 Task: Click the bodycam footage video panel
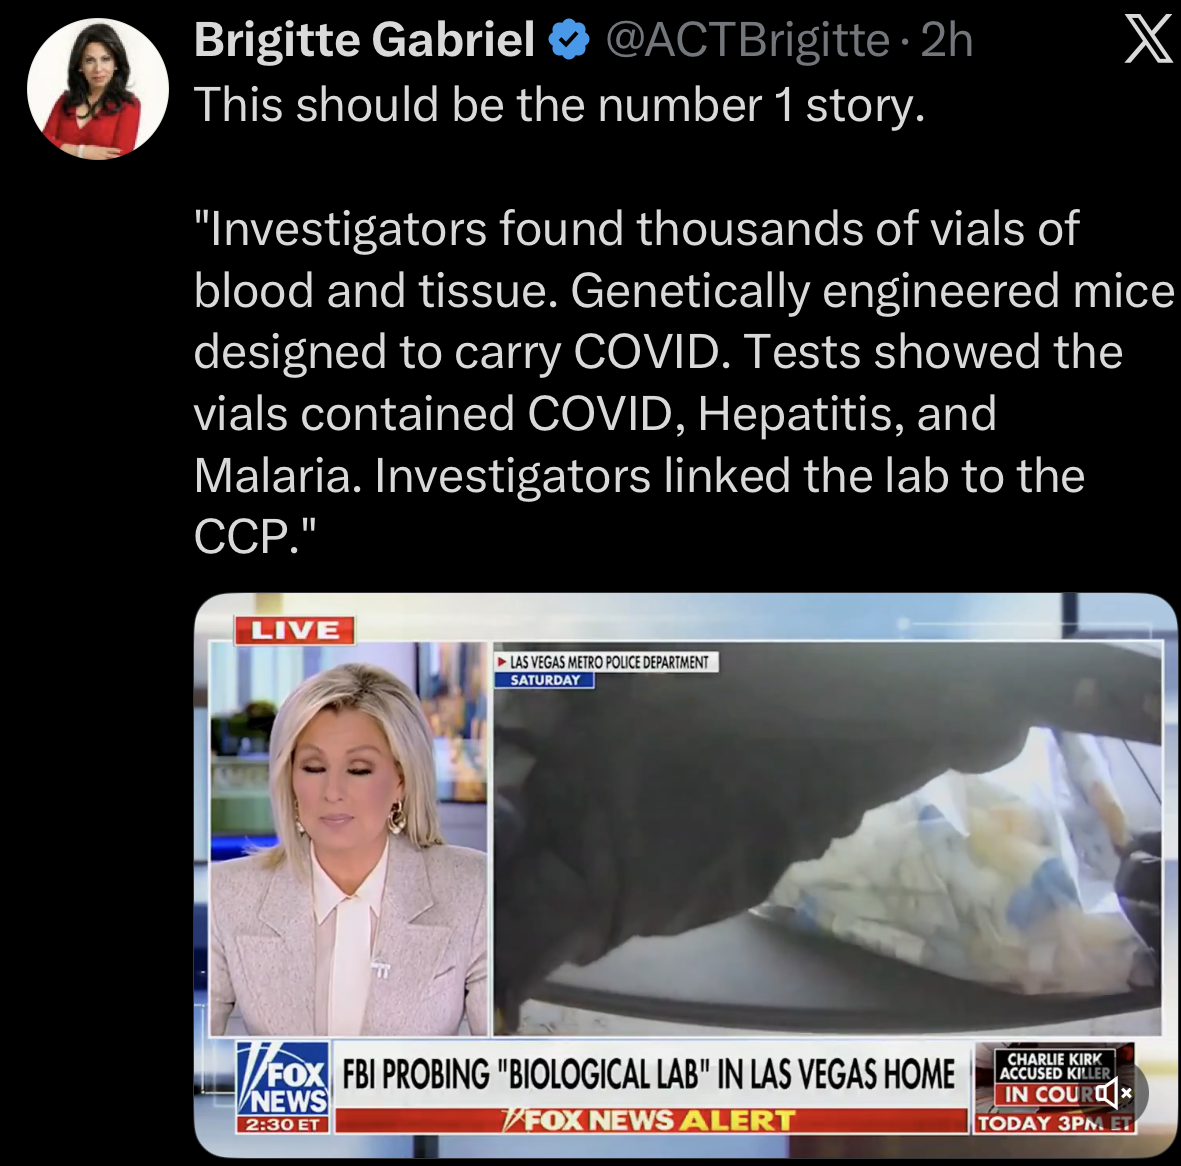pyautogui.click(x=827, y=838)
